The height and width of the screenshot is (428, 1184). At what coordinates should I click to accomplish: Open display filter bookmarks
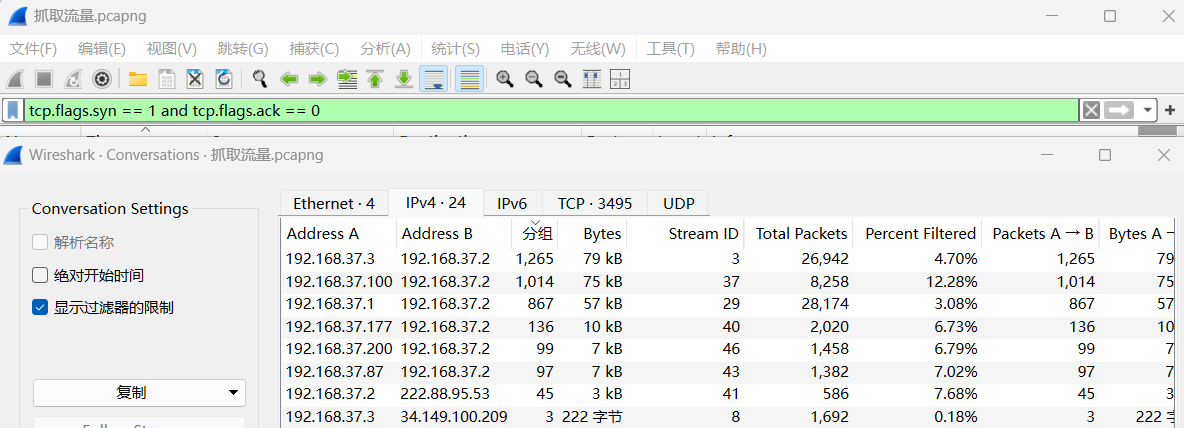click(x=13, y=111)
